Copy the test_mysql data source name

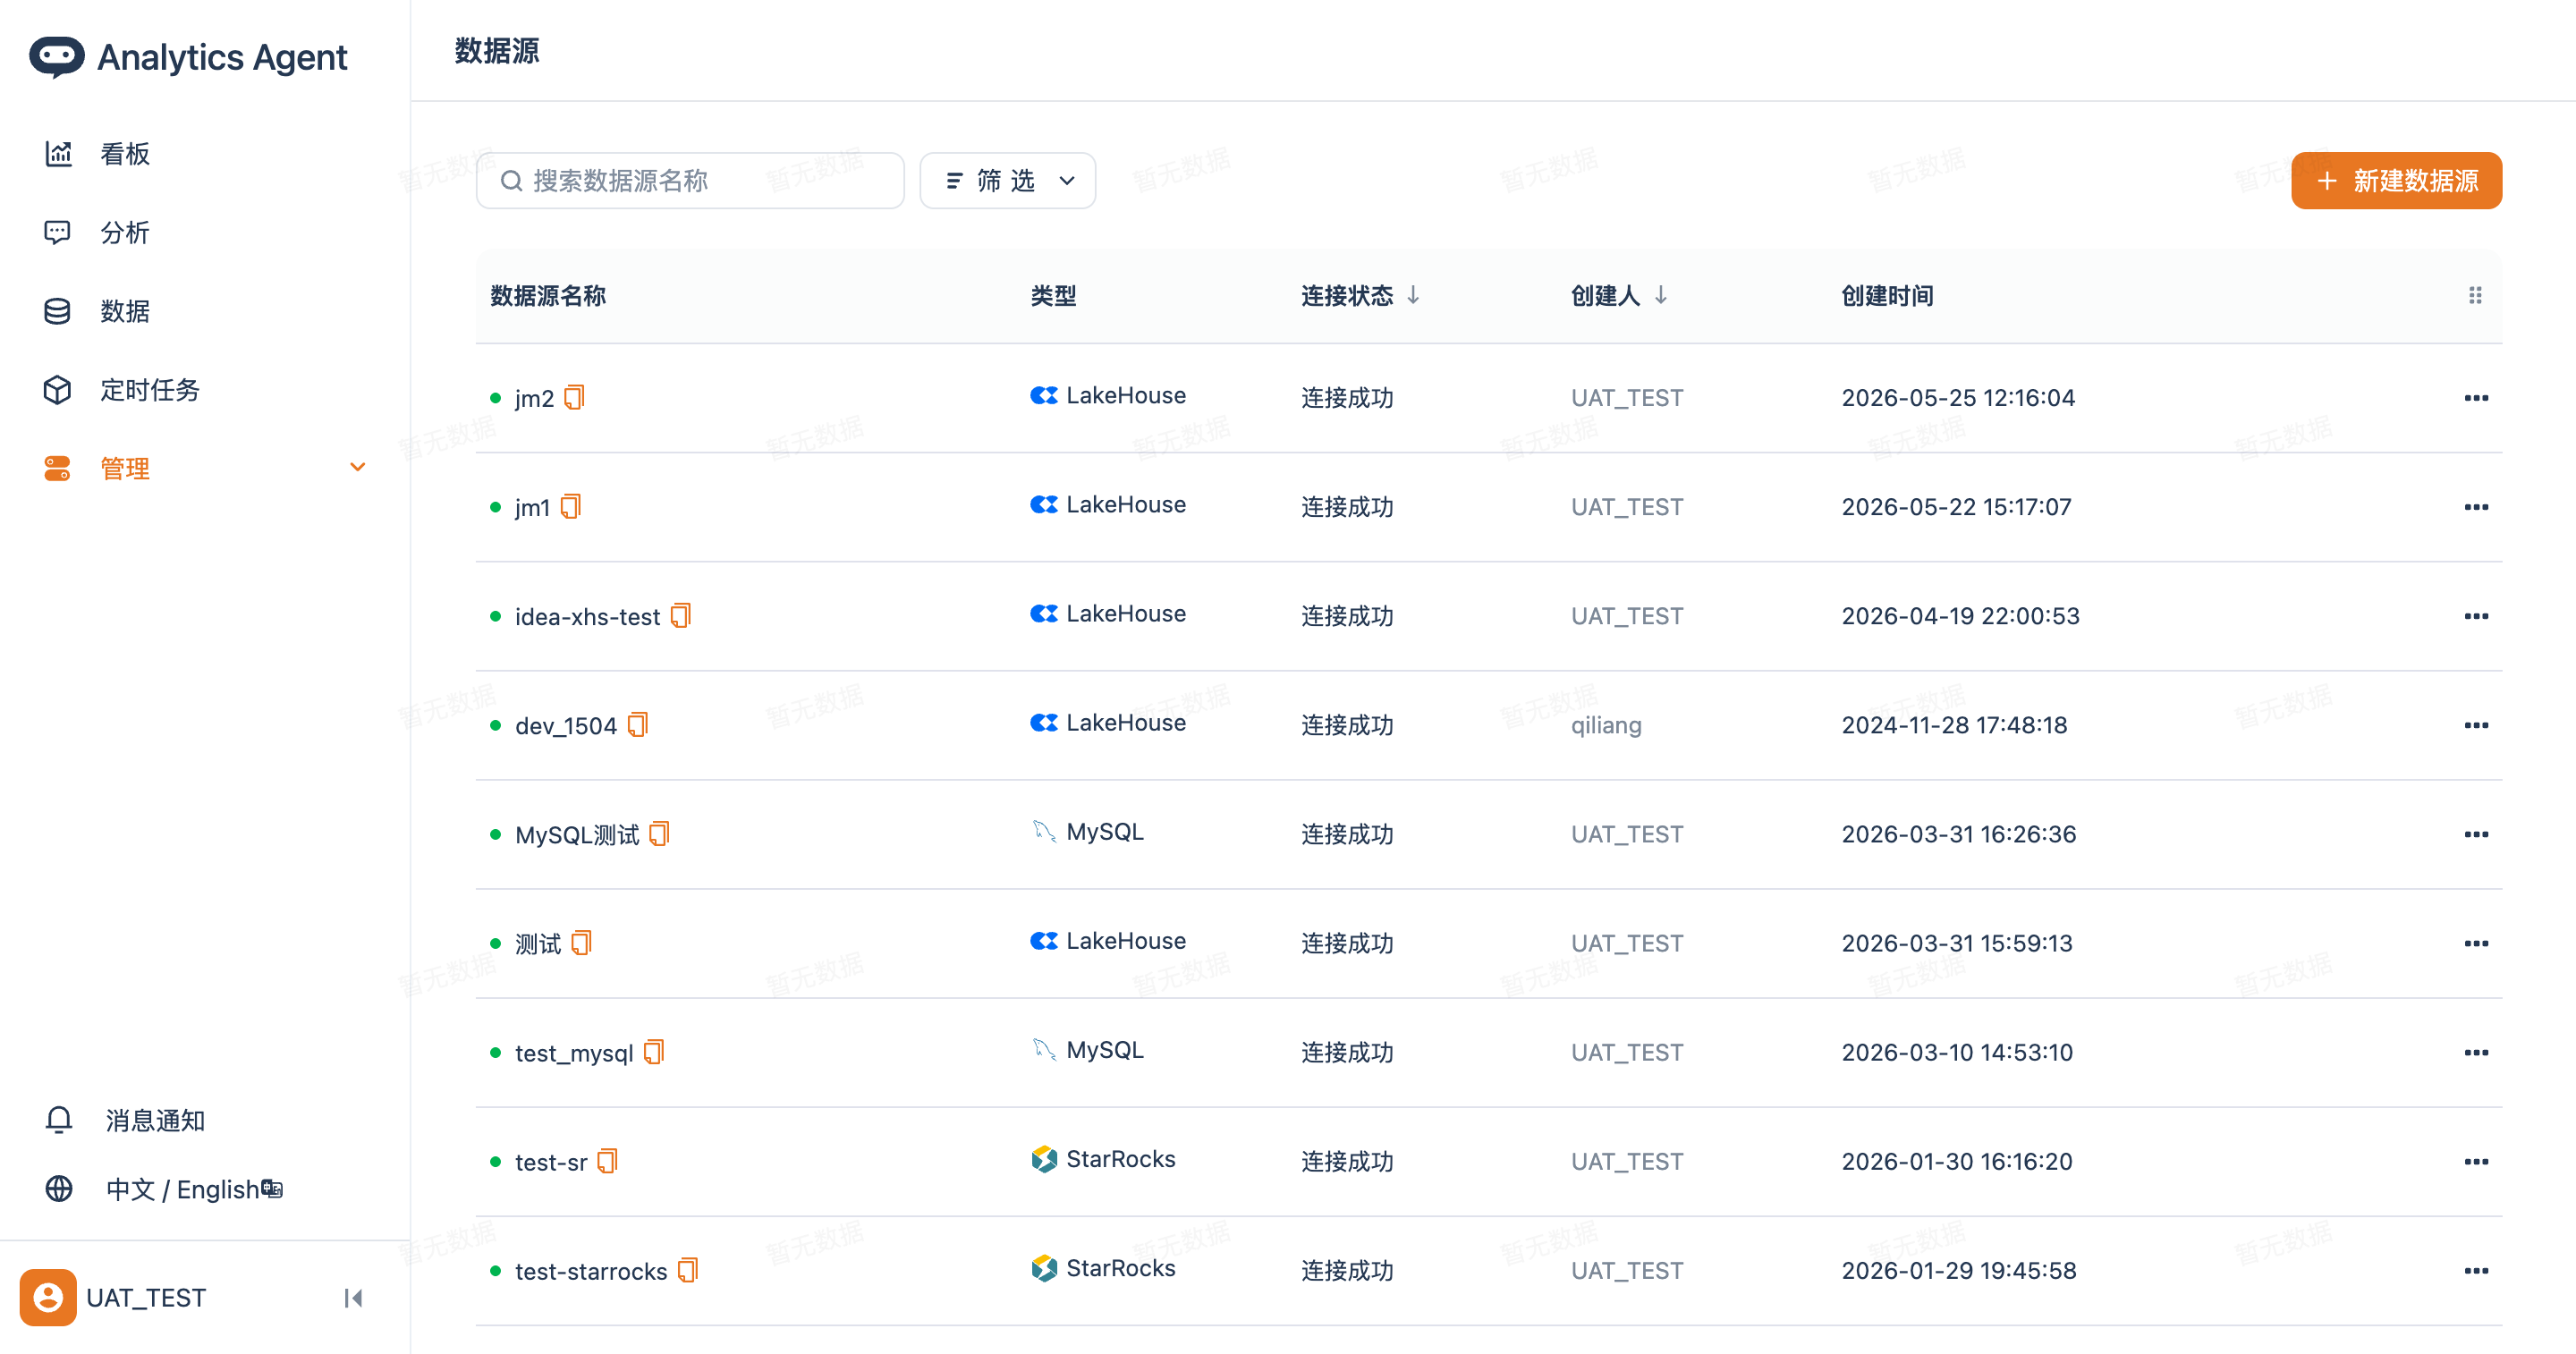point(653,1051)
